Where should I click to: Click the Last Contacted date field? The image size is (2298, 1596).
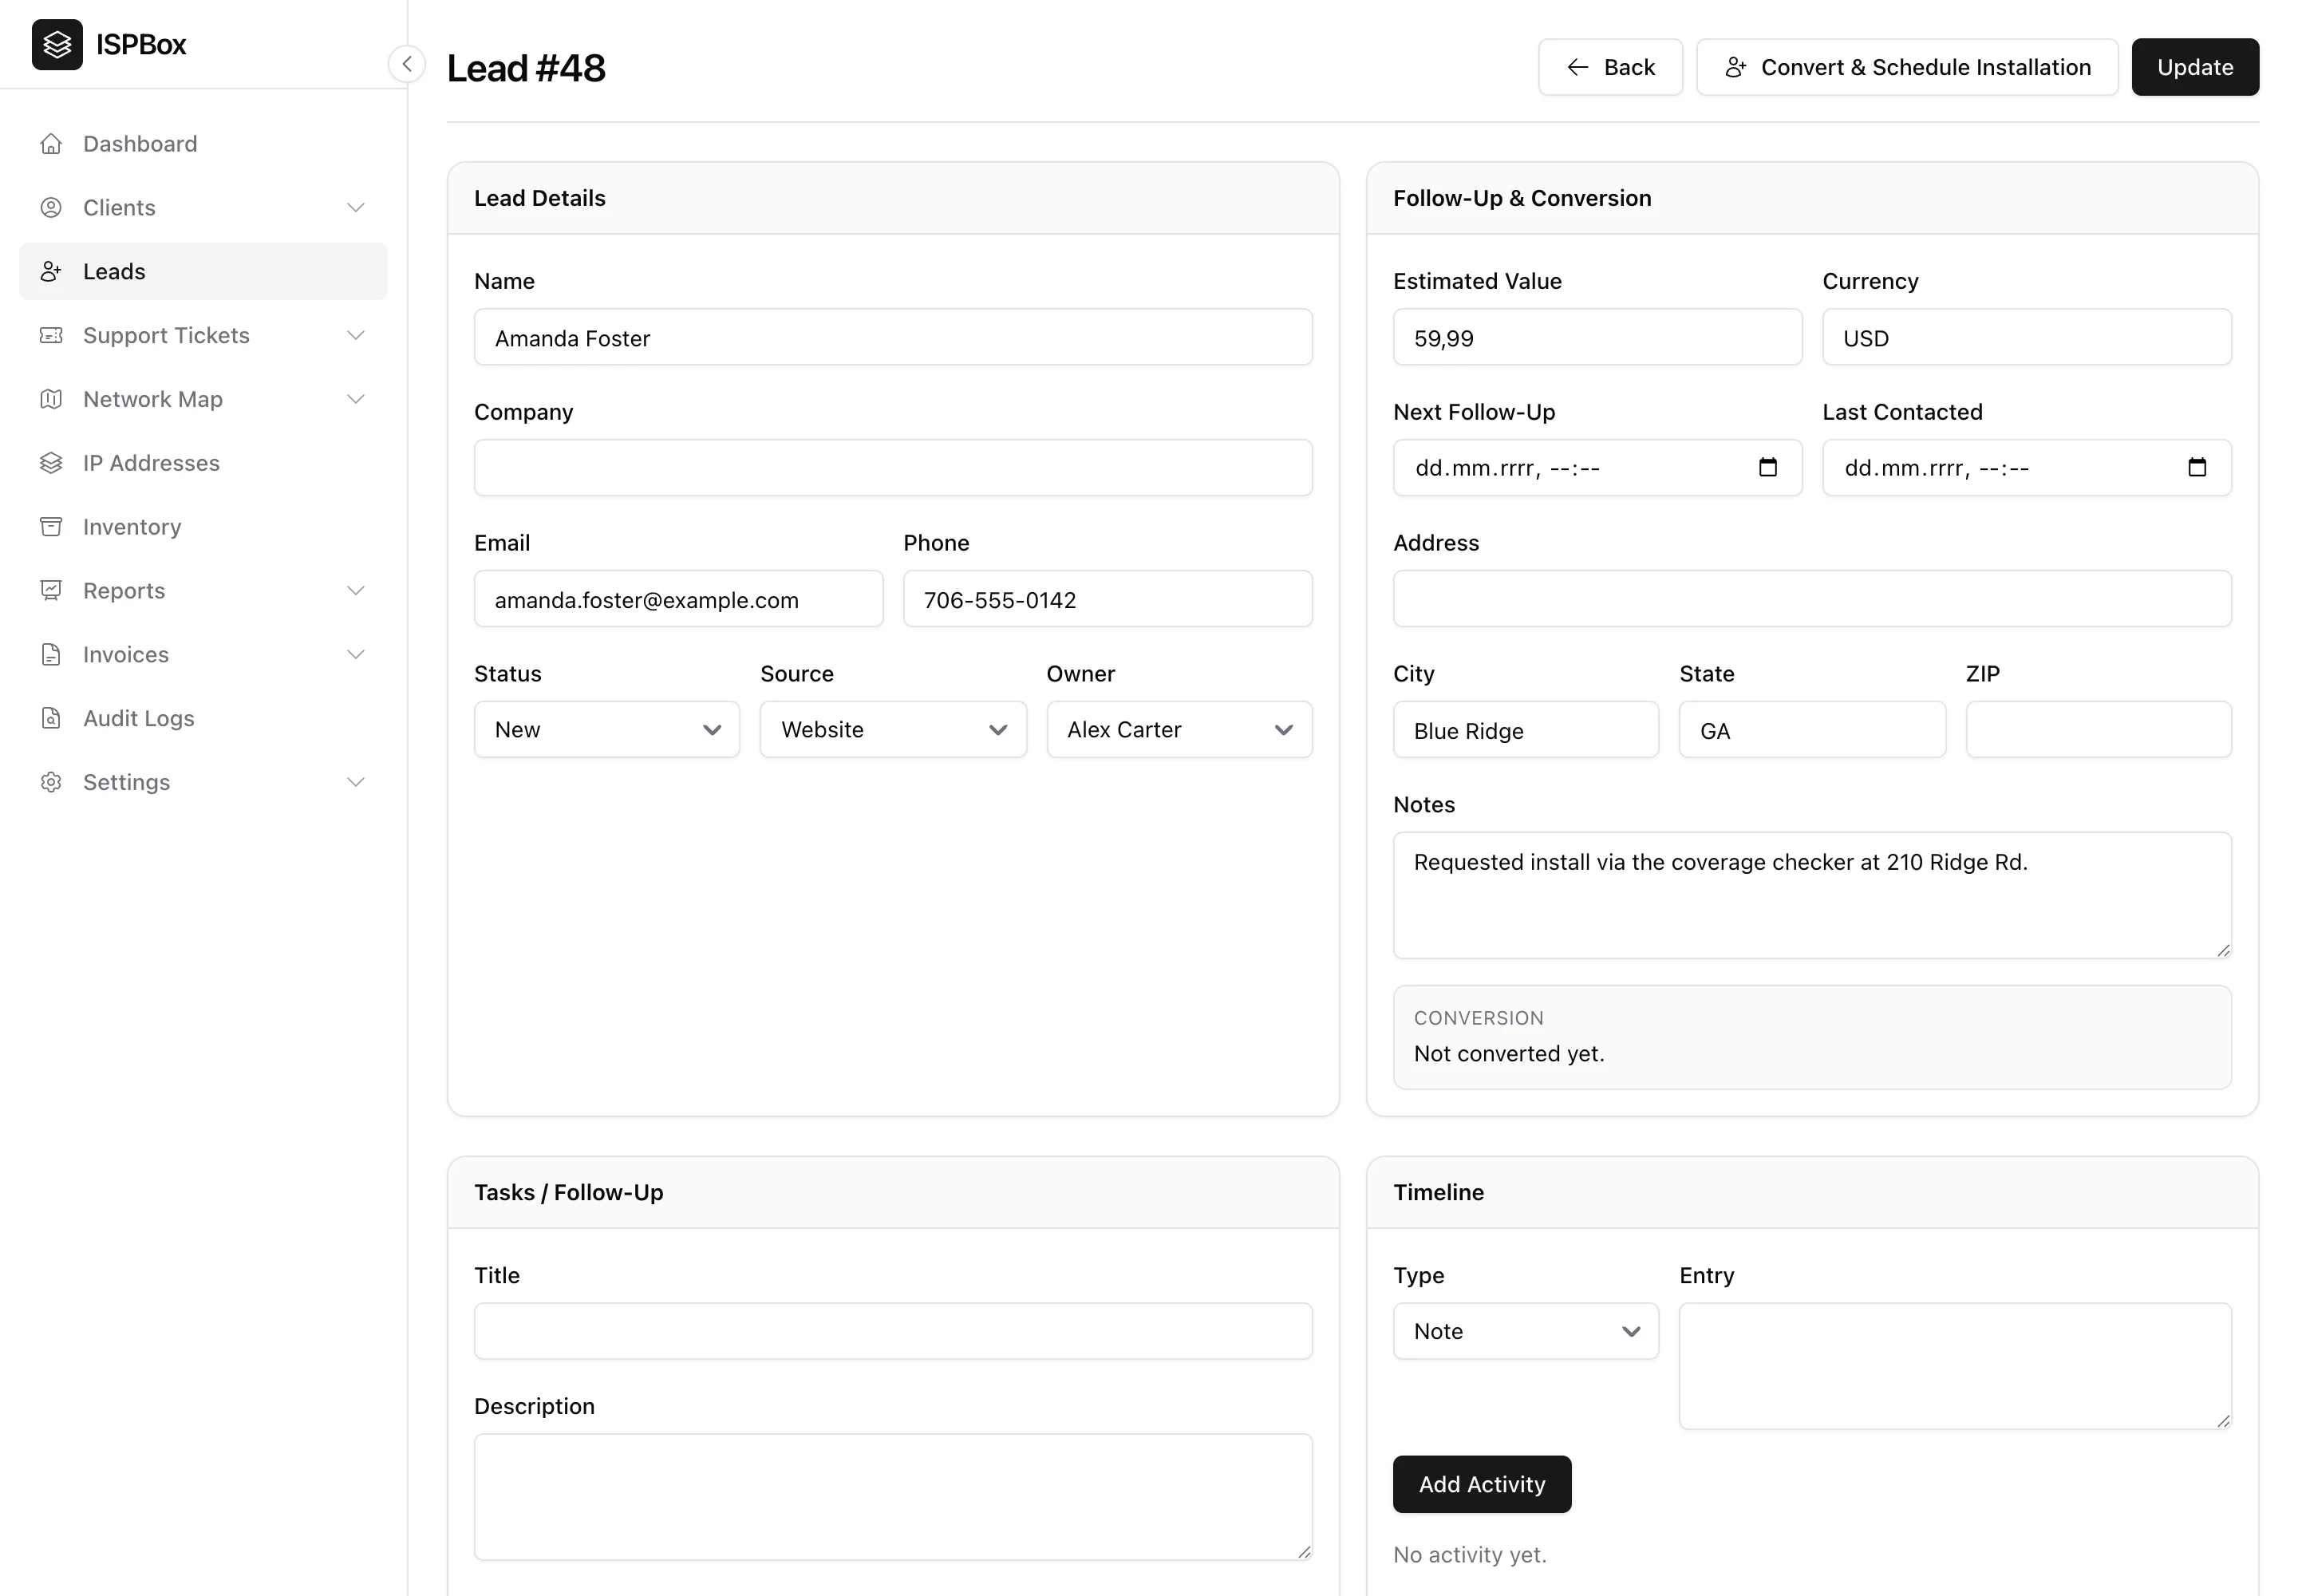(2027, 468)
